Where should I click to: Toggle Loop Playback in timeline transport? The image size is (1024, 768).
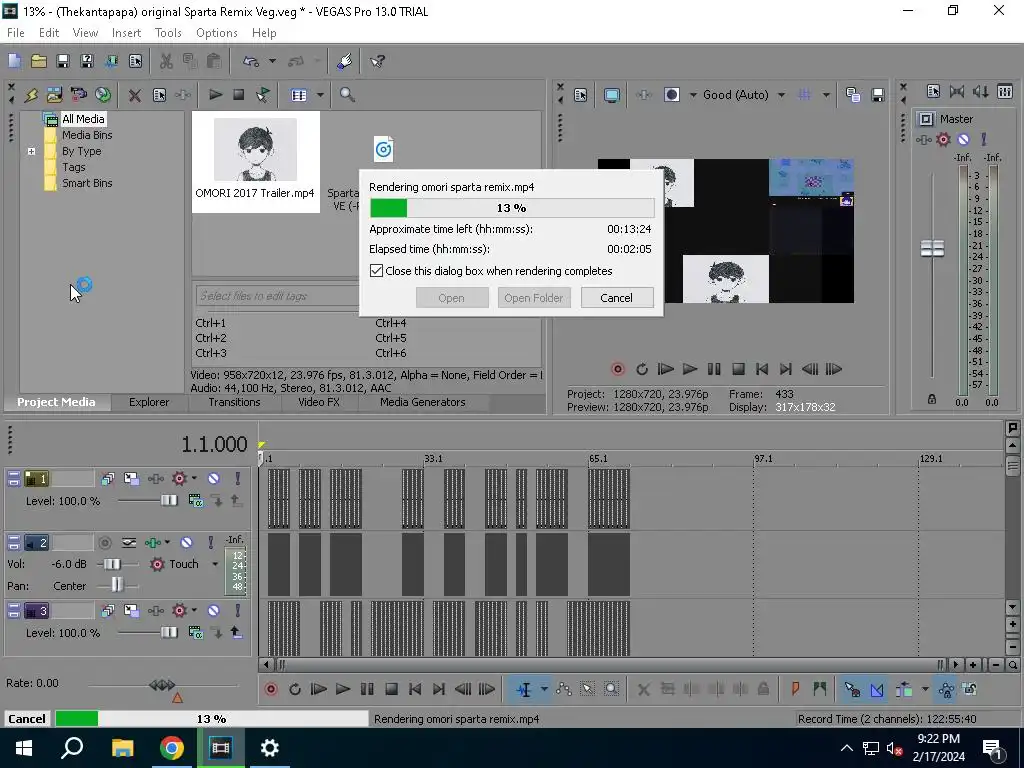295,689
